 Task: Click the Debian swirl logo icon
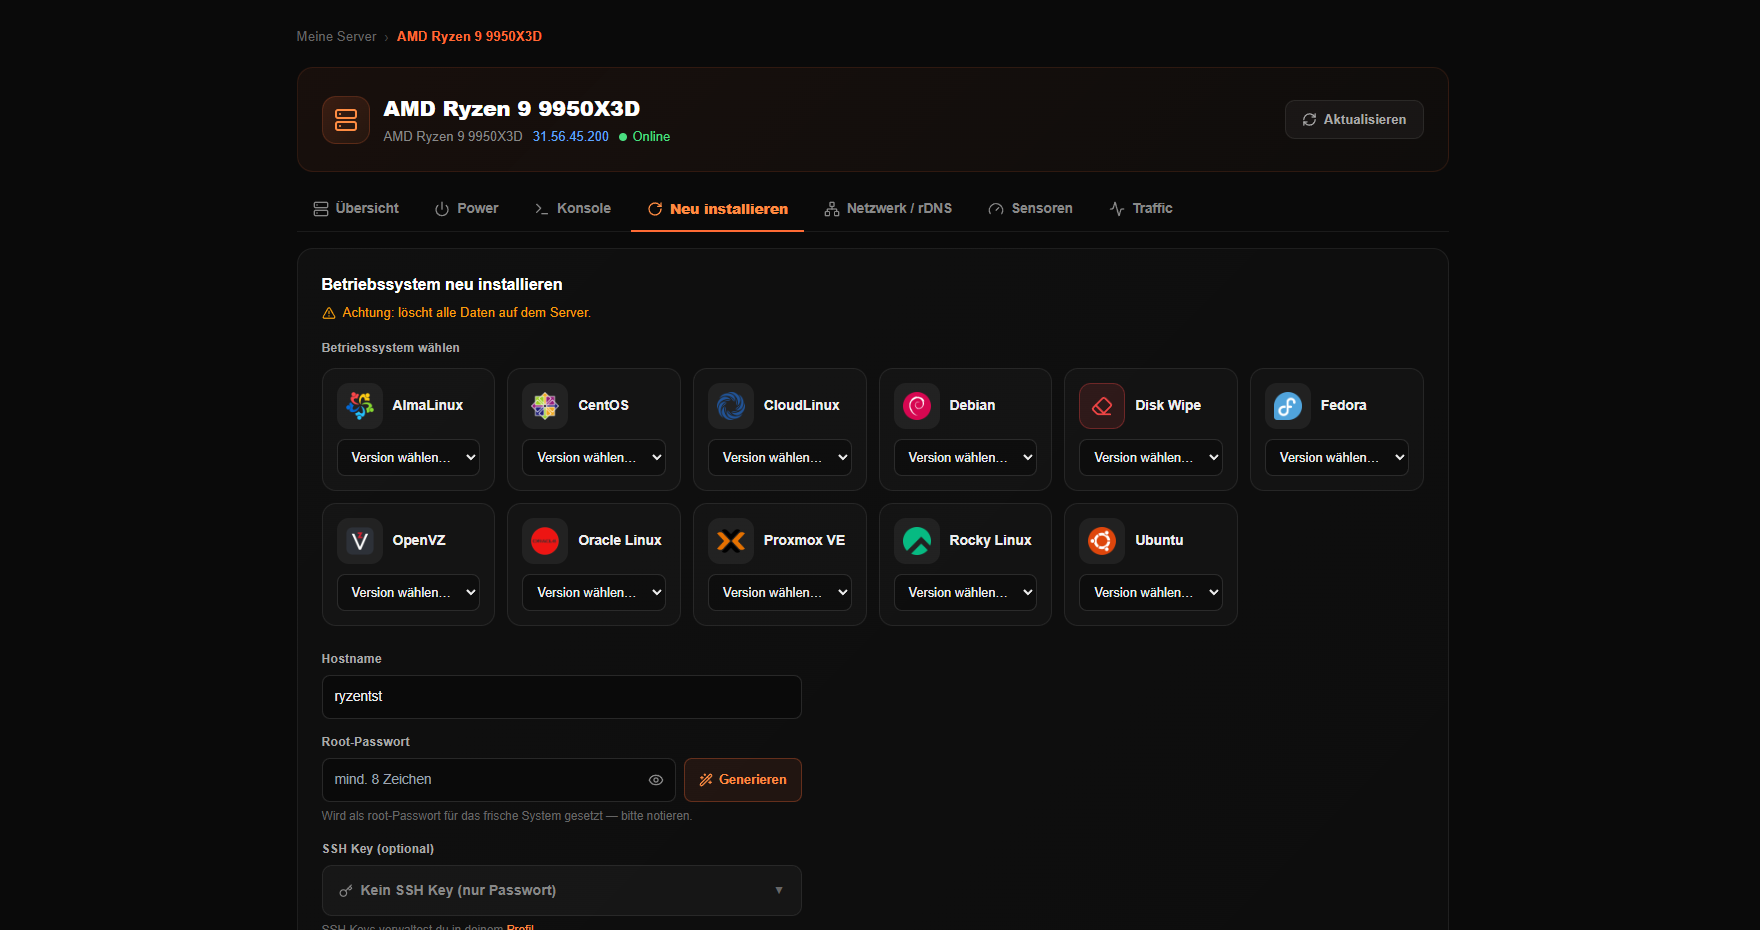pyautogui.click(x=917, y=405)
